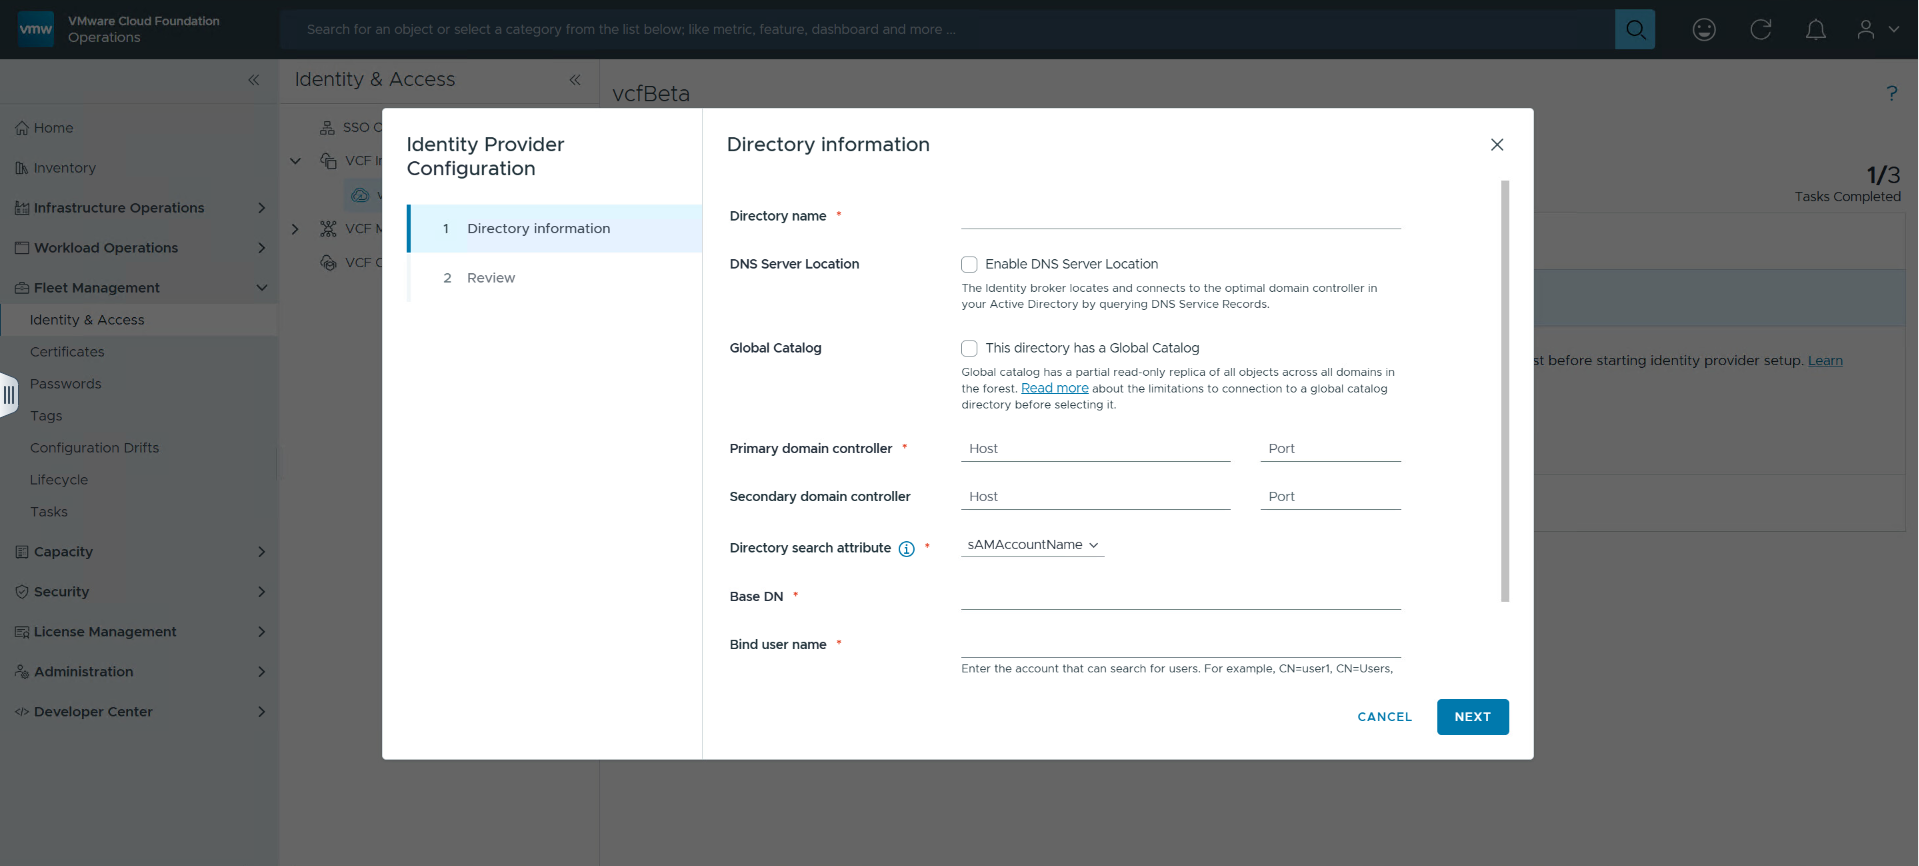Screen dimensions: 1919x866
Task: Open Tags menu item
Action: [x=139, y=416]
